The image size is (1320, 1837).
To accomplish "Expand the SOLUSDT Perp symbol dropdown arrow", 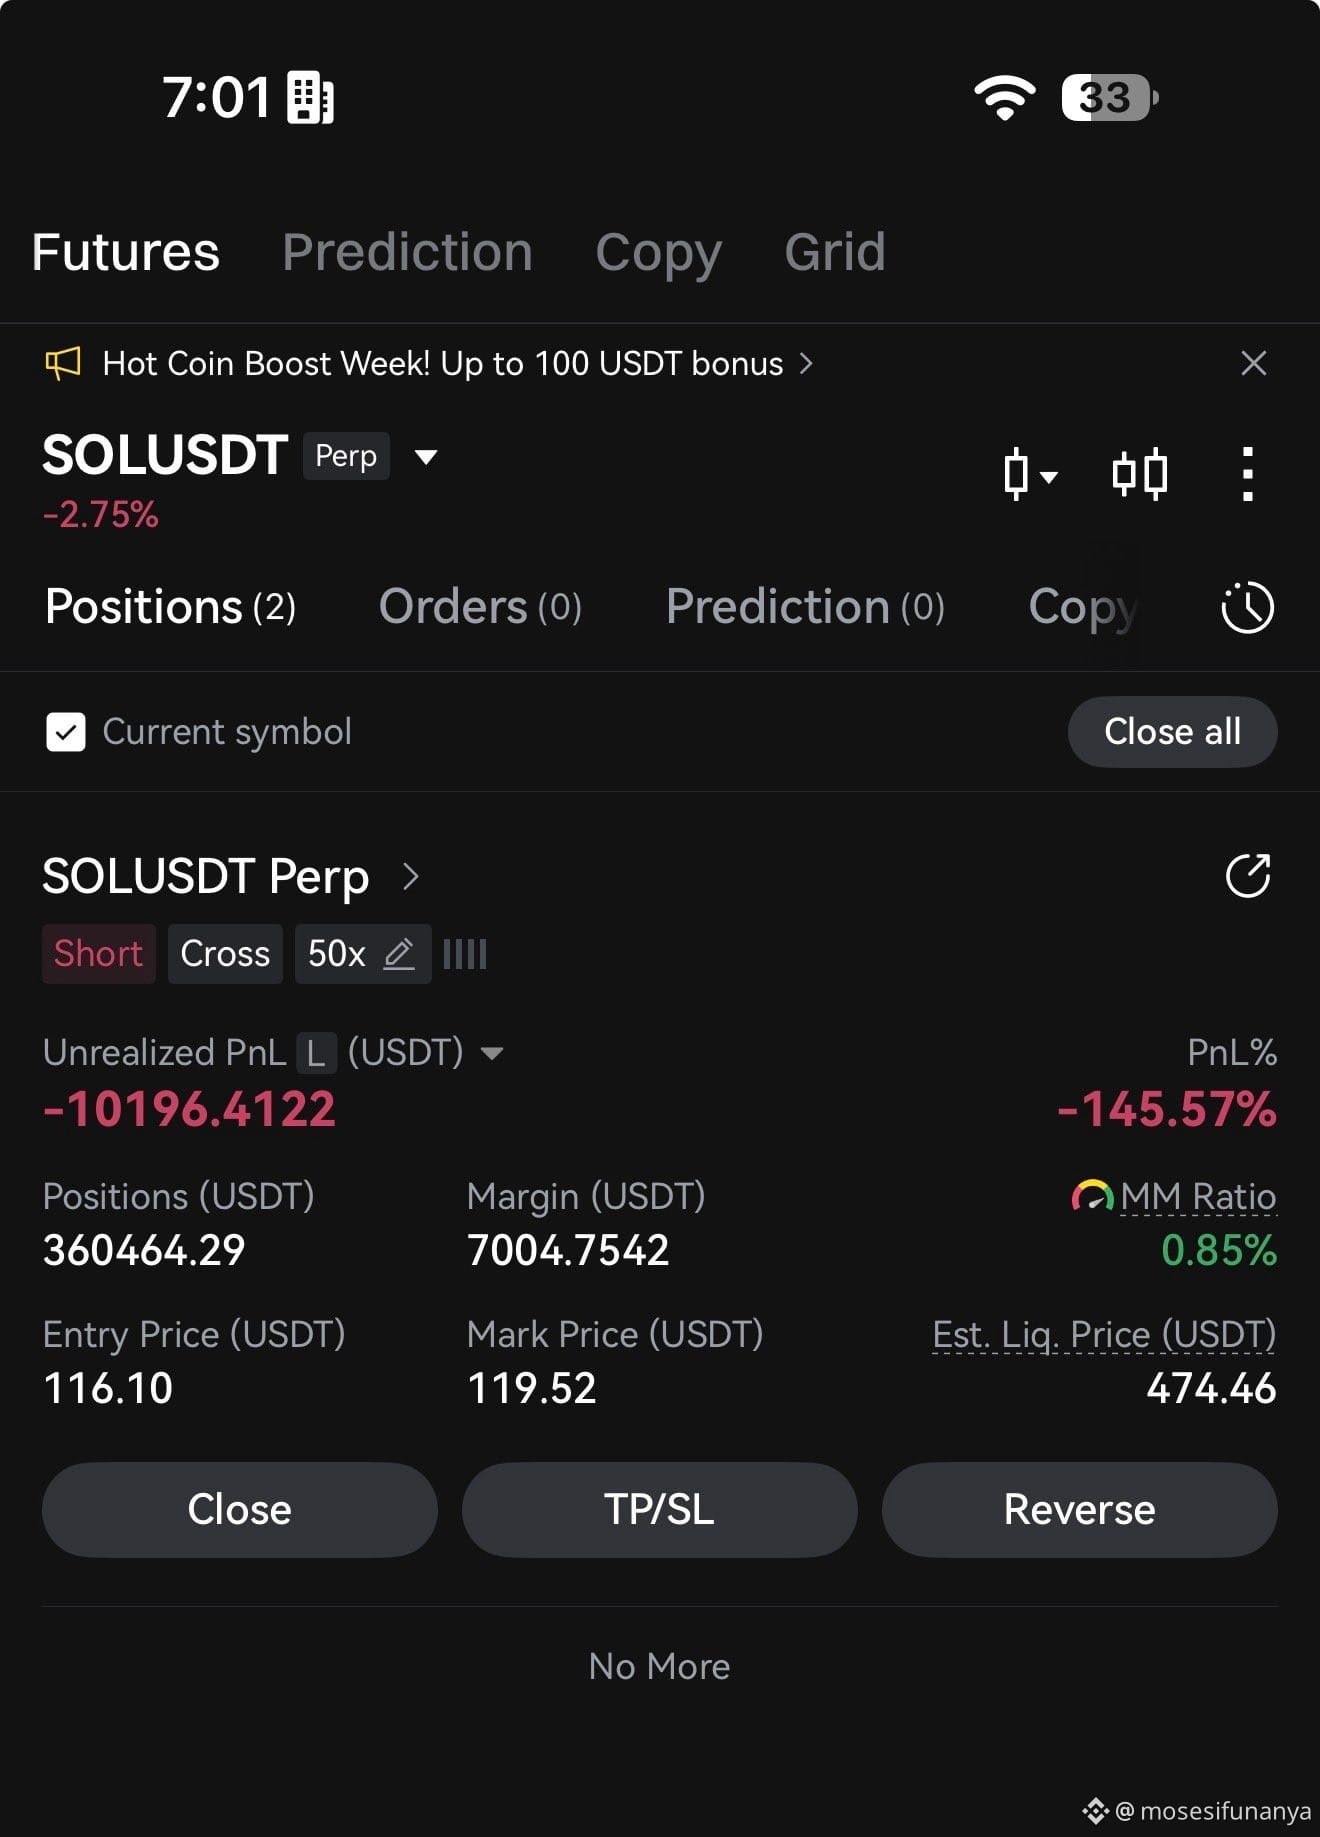I will pos(426,457).
